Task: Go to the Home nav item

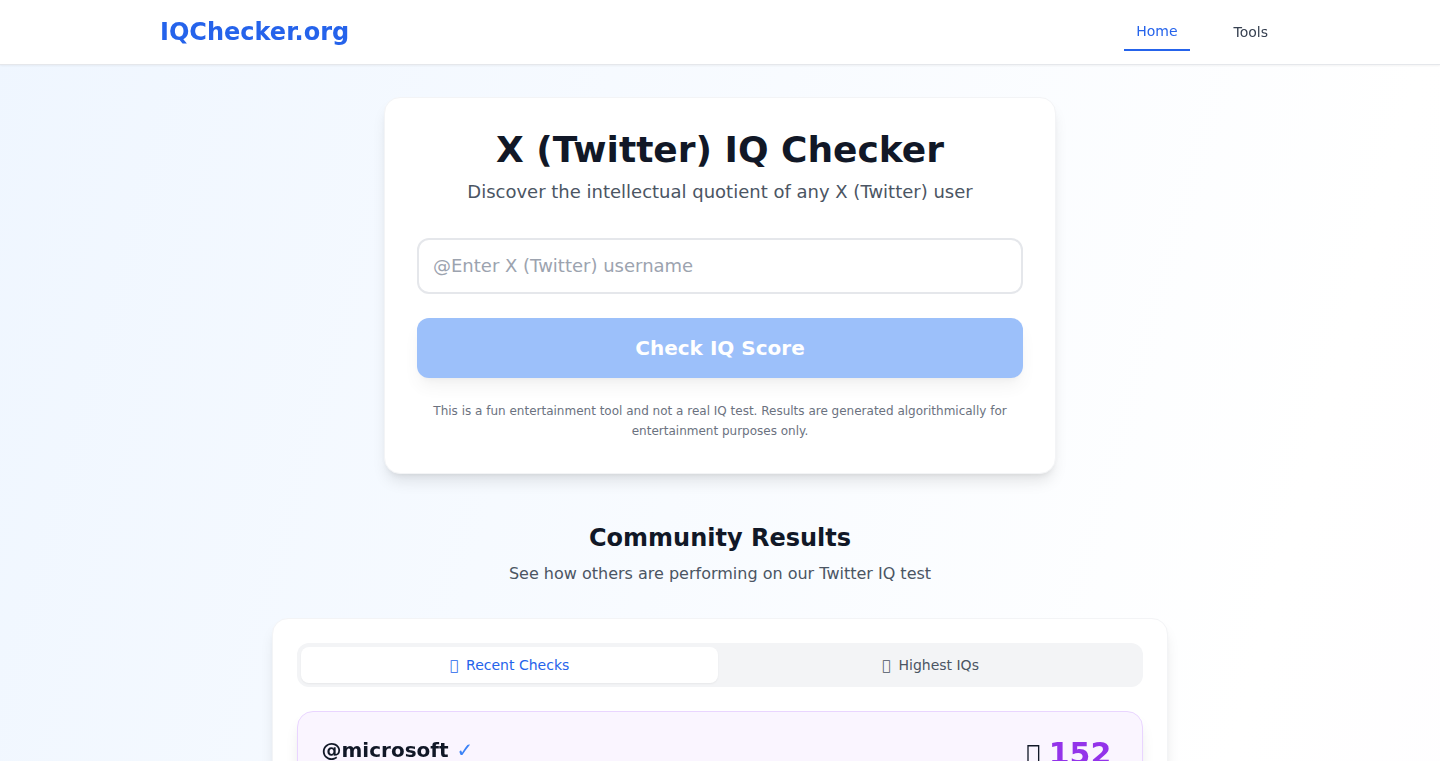Action: pos(1157,32)
